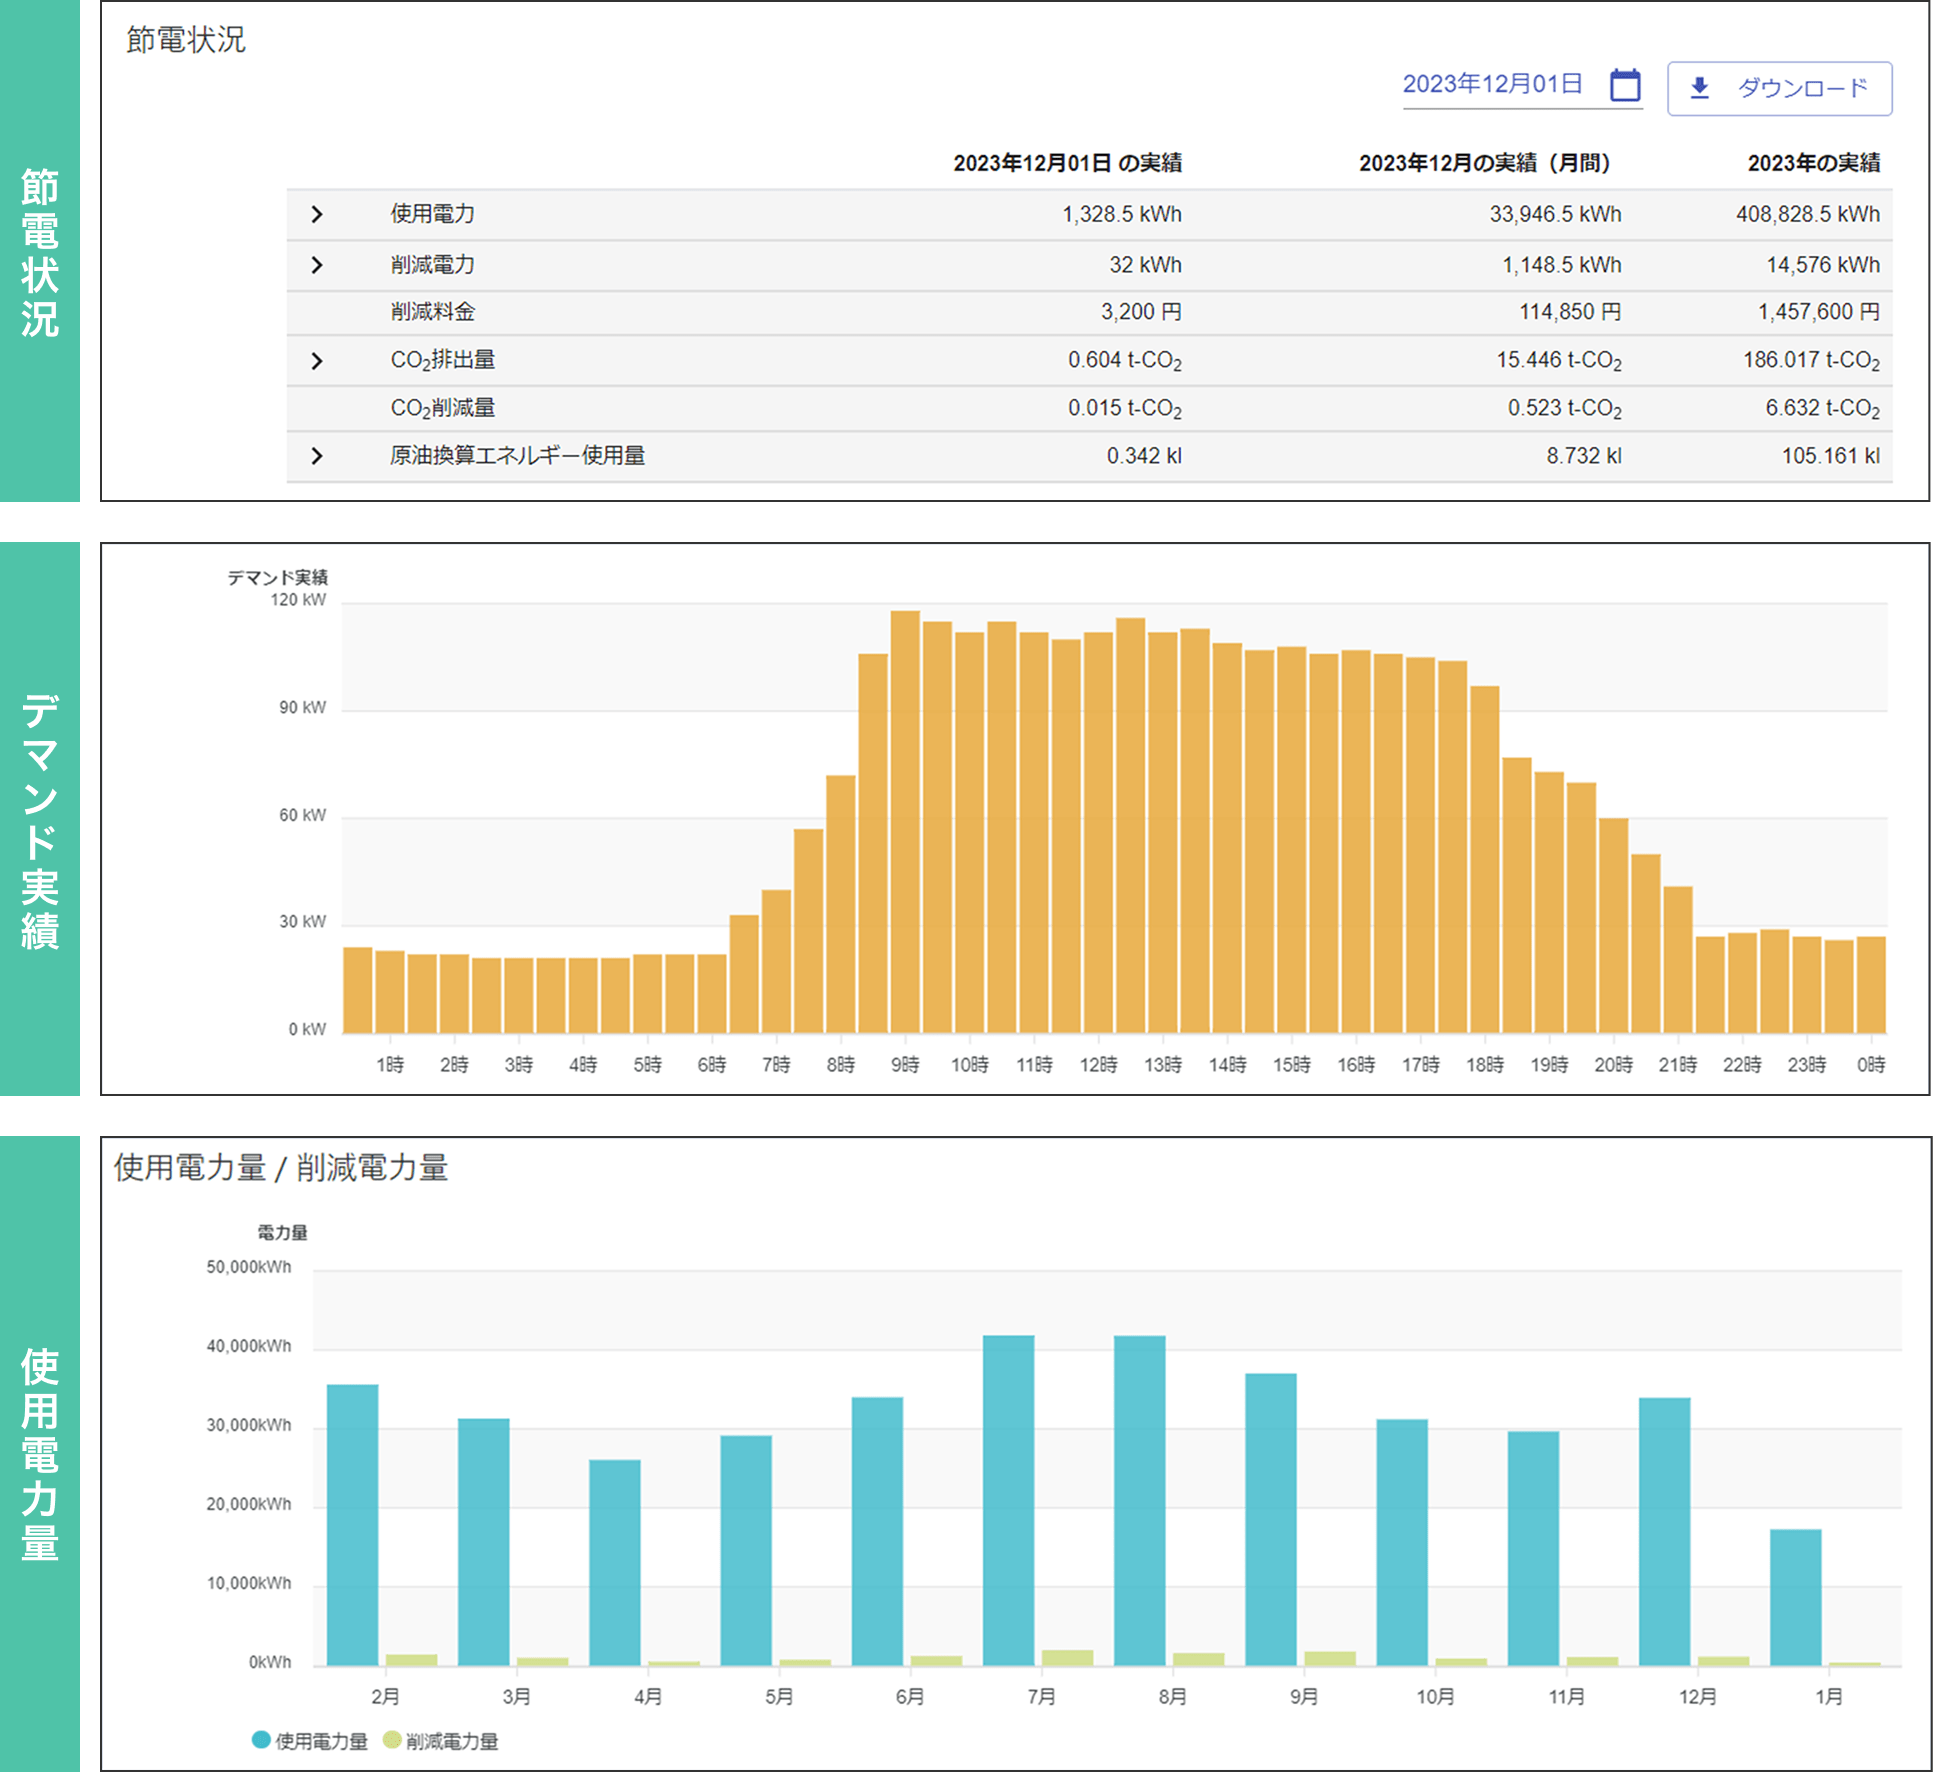
Task: Select the 0.015 t-CO2 reduction value
Action: point(1124,409)
